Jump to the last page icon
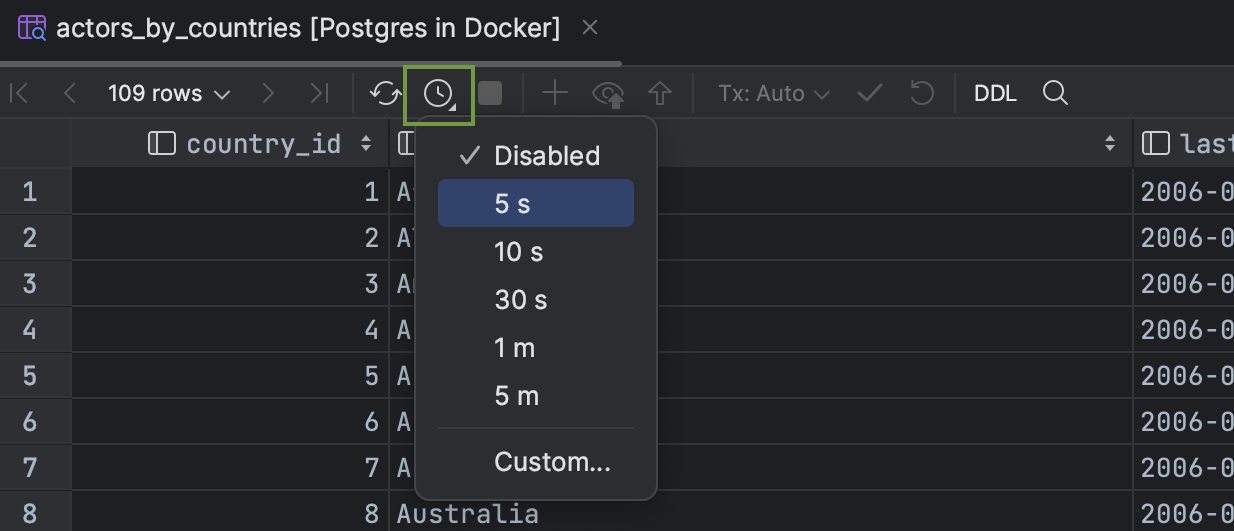Viewport: 1234px width, 531px height. [x=319, y=94]
